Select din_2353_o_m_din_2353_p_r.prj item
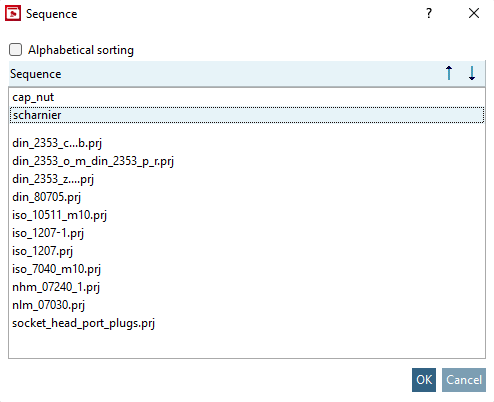Screen dimensions: 494x402 [247, 161]
